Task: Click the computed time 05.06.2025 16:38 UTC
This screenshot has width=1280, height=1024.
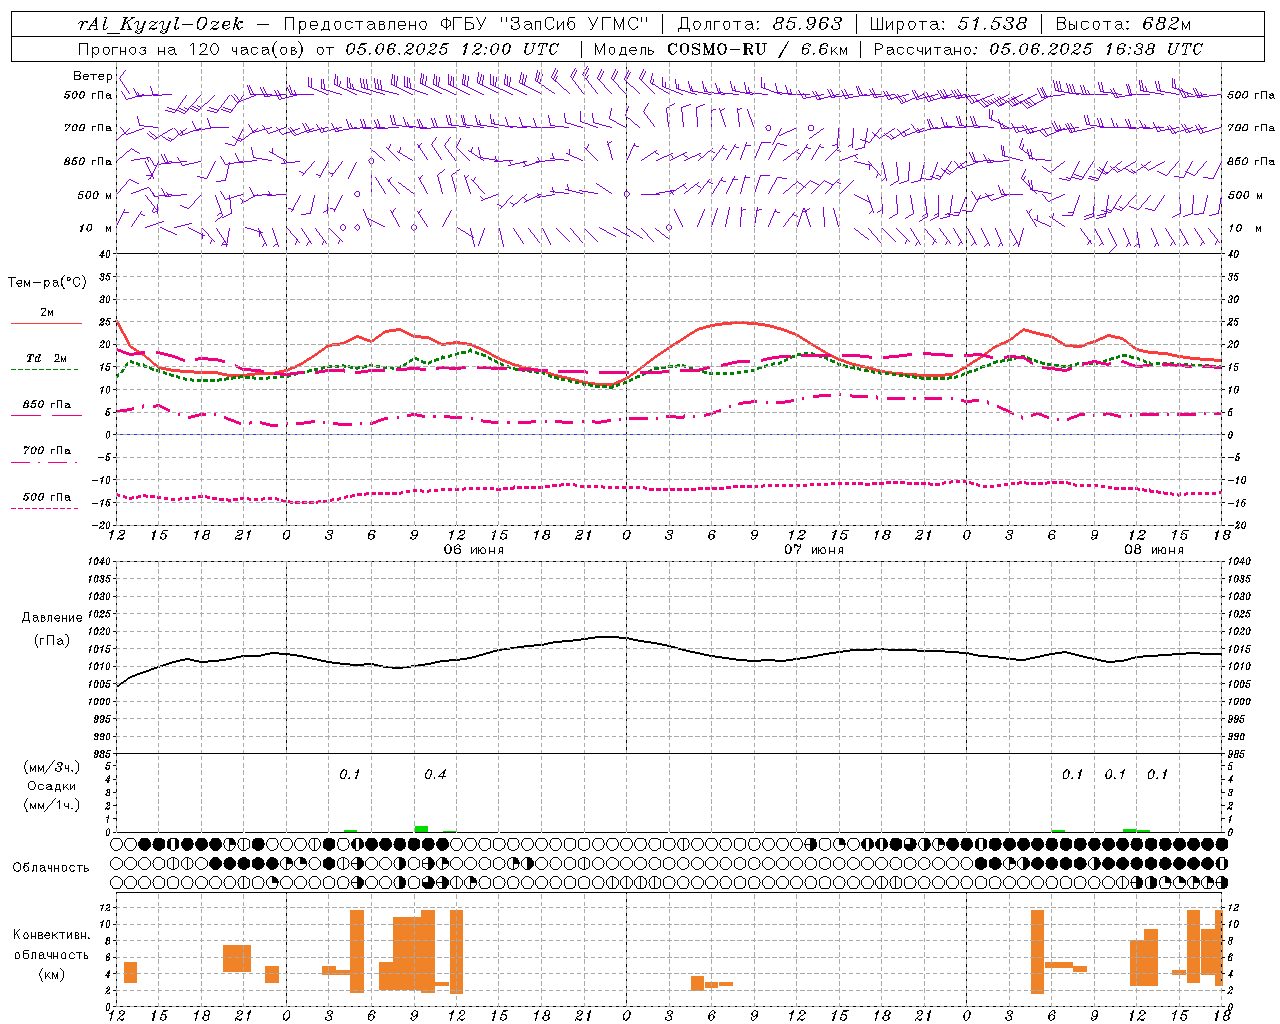Action: (1096, 49)
